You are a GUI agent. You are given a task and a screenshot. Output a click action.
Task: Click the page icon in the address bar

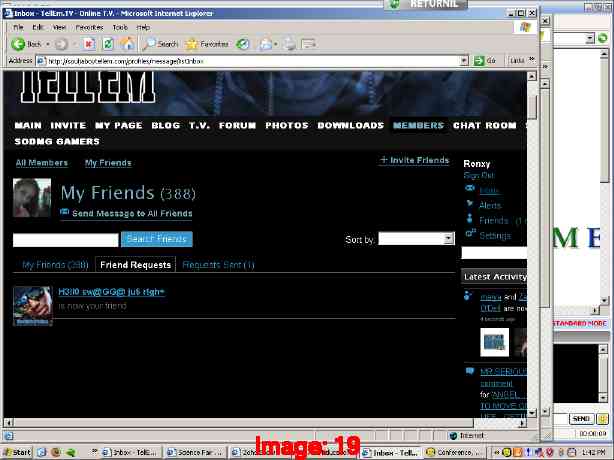point(41,61)
